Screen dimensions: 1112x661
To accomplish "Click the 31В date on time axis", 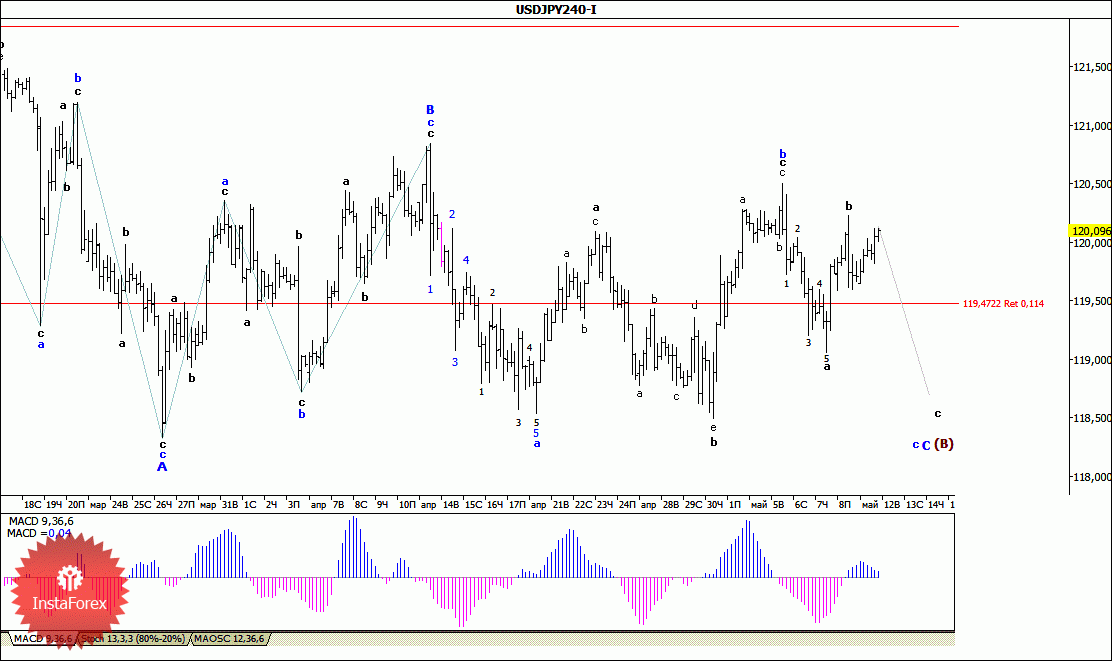I will pos(229,505).
